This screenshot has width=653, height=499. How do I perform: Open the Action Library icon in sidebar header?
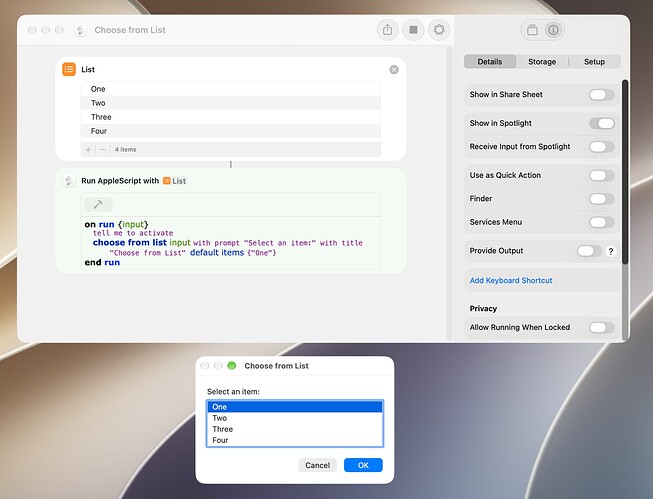click(532, 30)
